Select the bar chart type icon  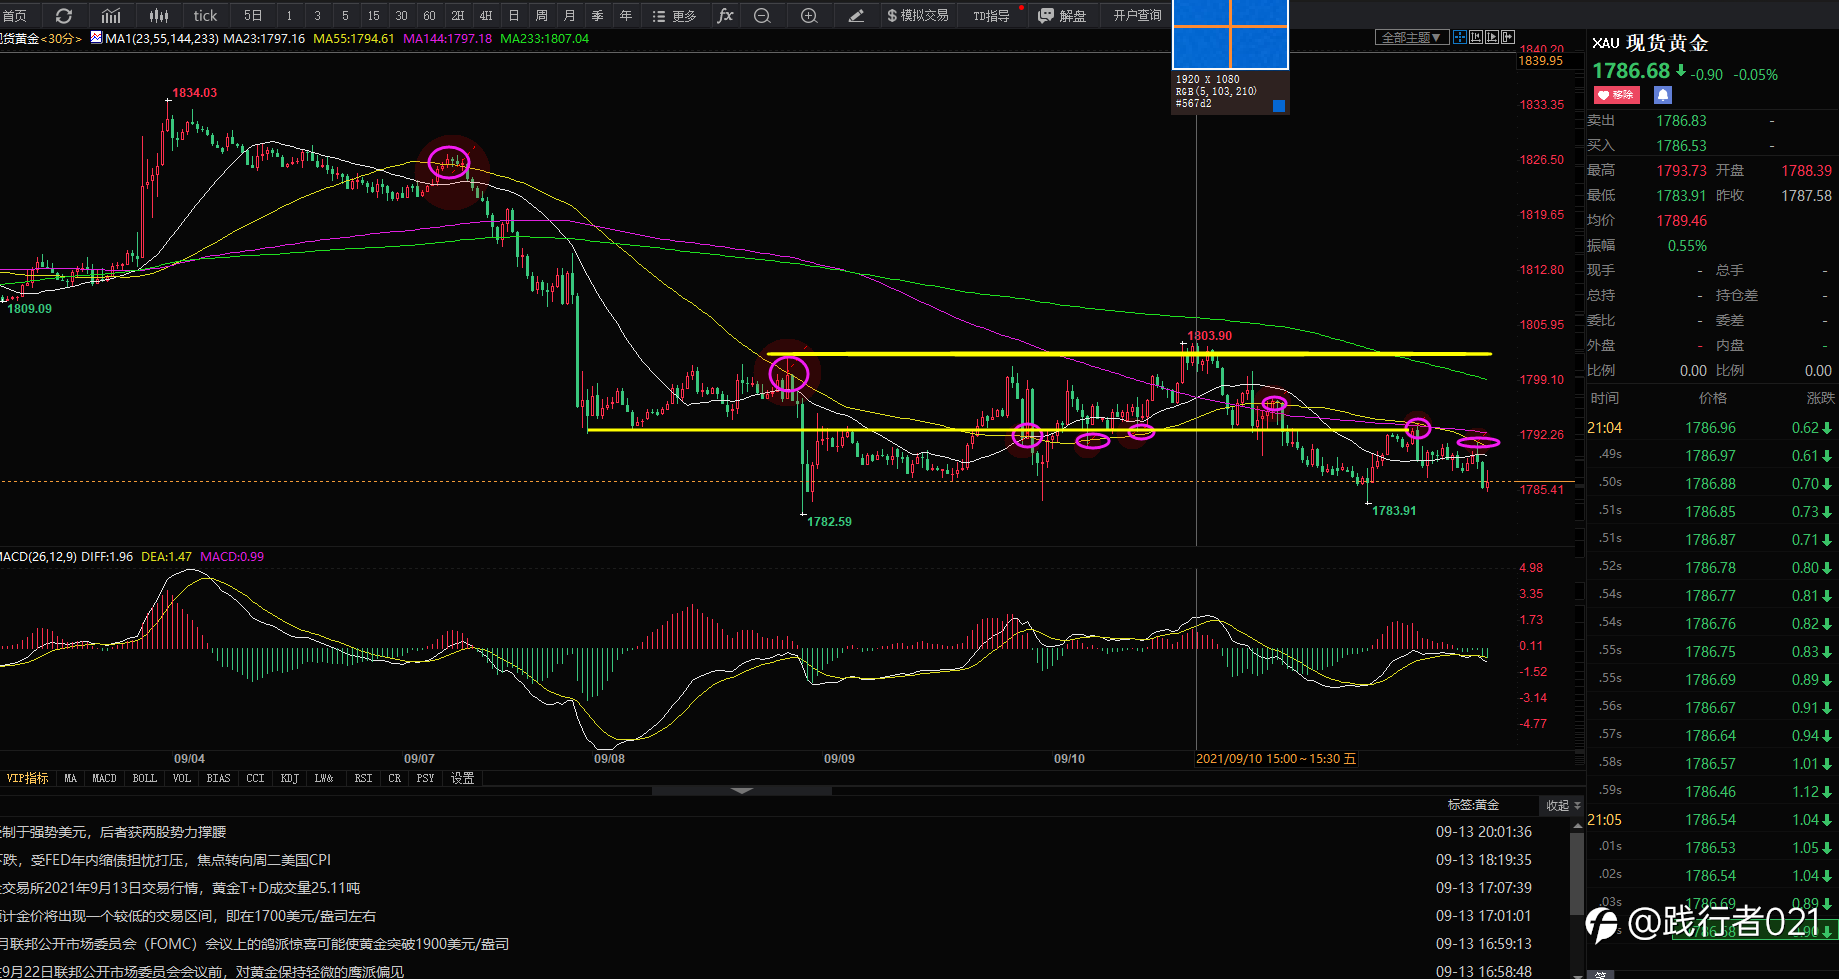click(111, 16)
